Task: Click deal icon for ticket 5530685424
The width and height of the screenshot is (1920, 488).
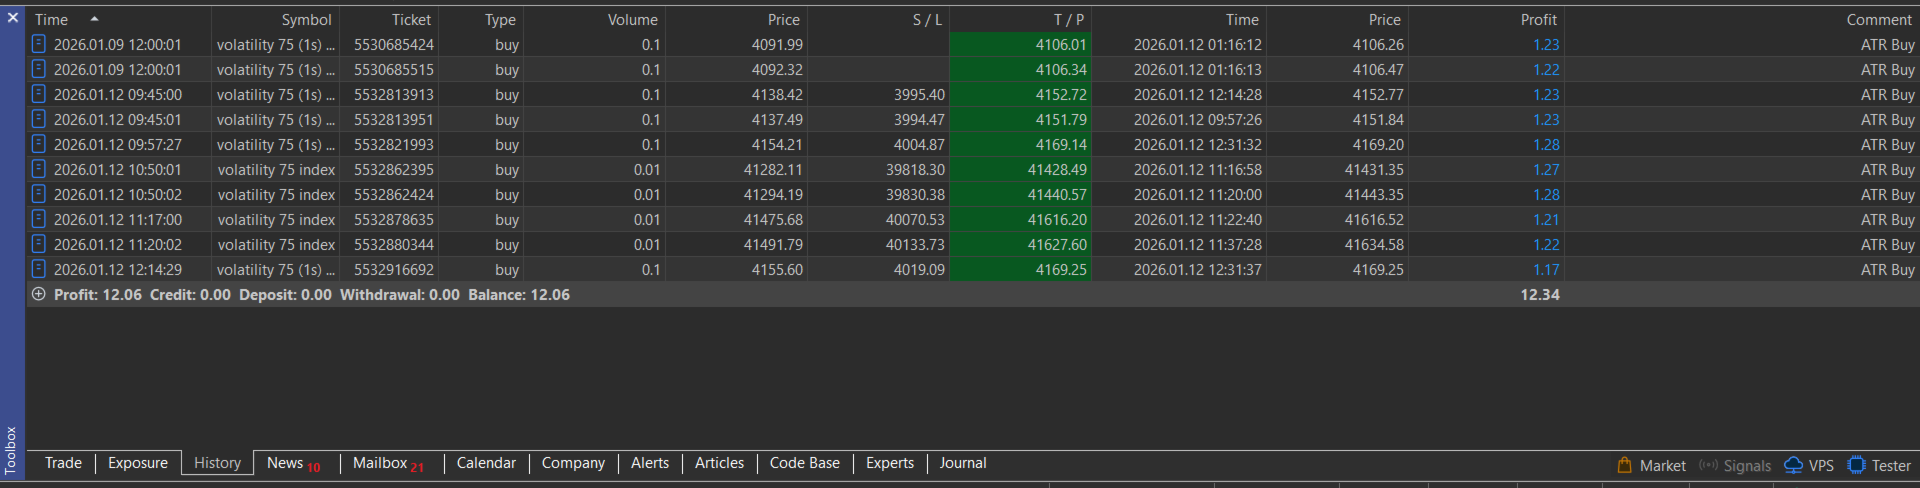Action: (x=39, y=44)
